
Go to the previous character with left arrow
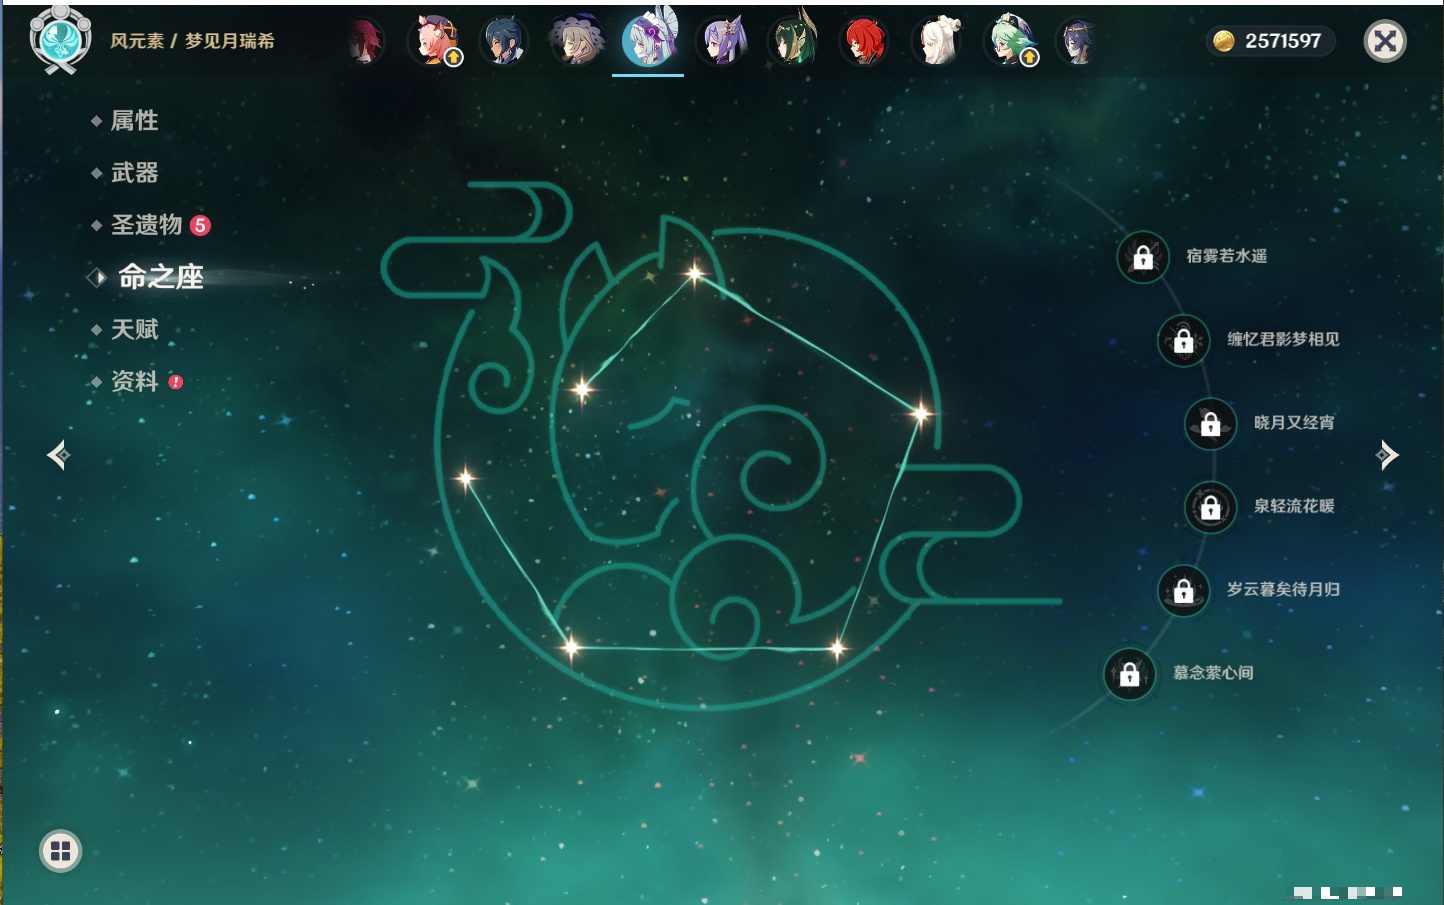point(58,455)
